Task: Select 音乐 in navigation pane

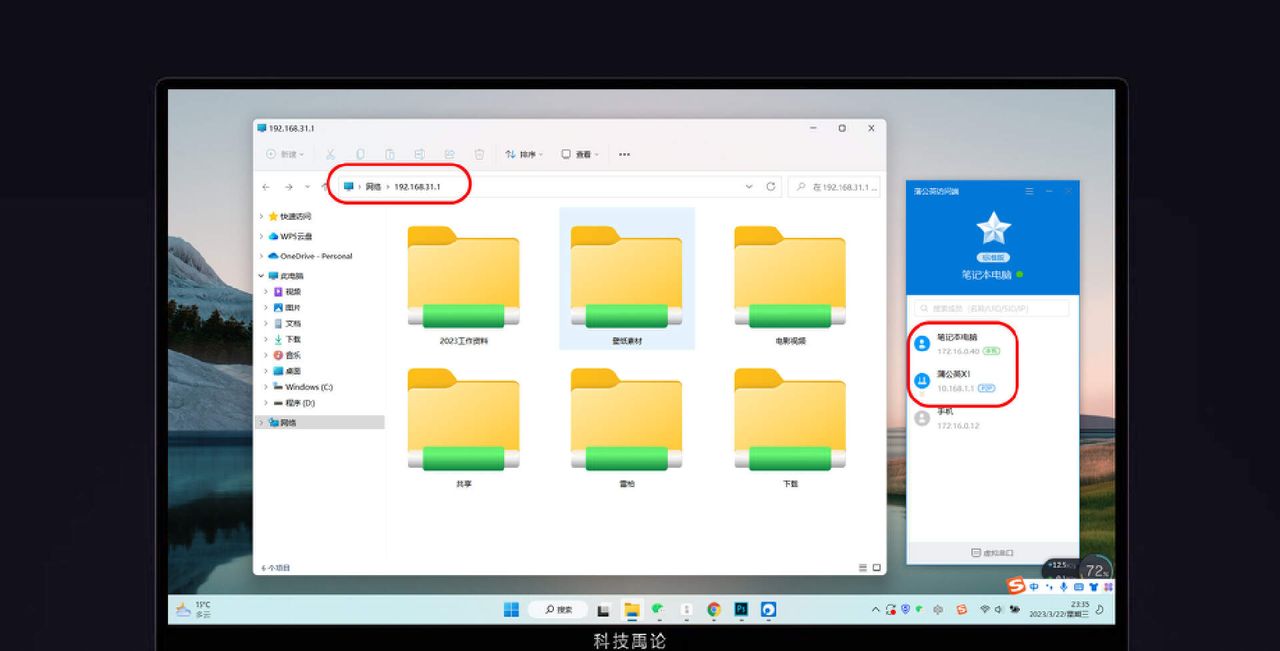Action: tap(286, 355)
